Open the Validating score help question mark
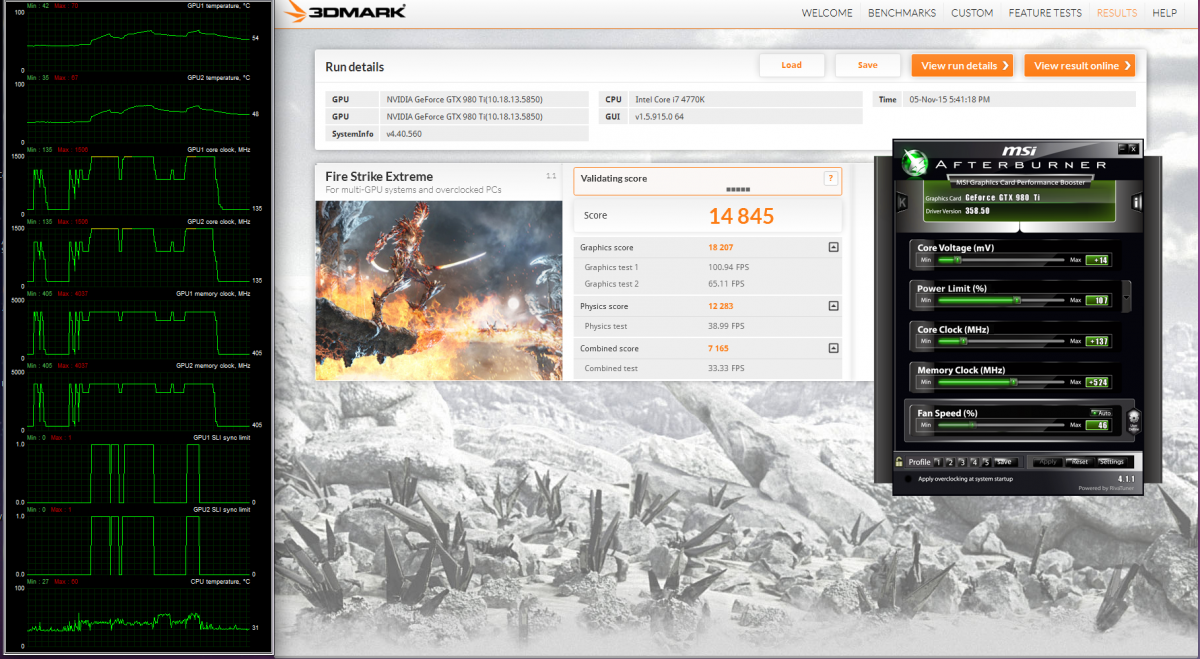The height and width of the screenshot is (659, 1200). (830, 178)
